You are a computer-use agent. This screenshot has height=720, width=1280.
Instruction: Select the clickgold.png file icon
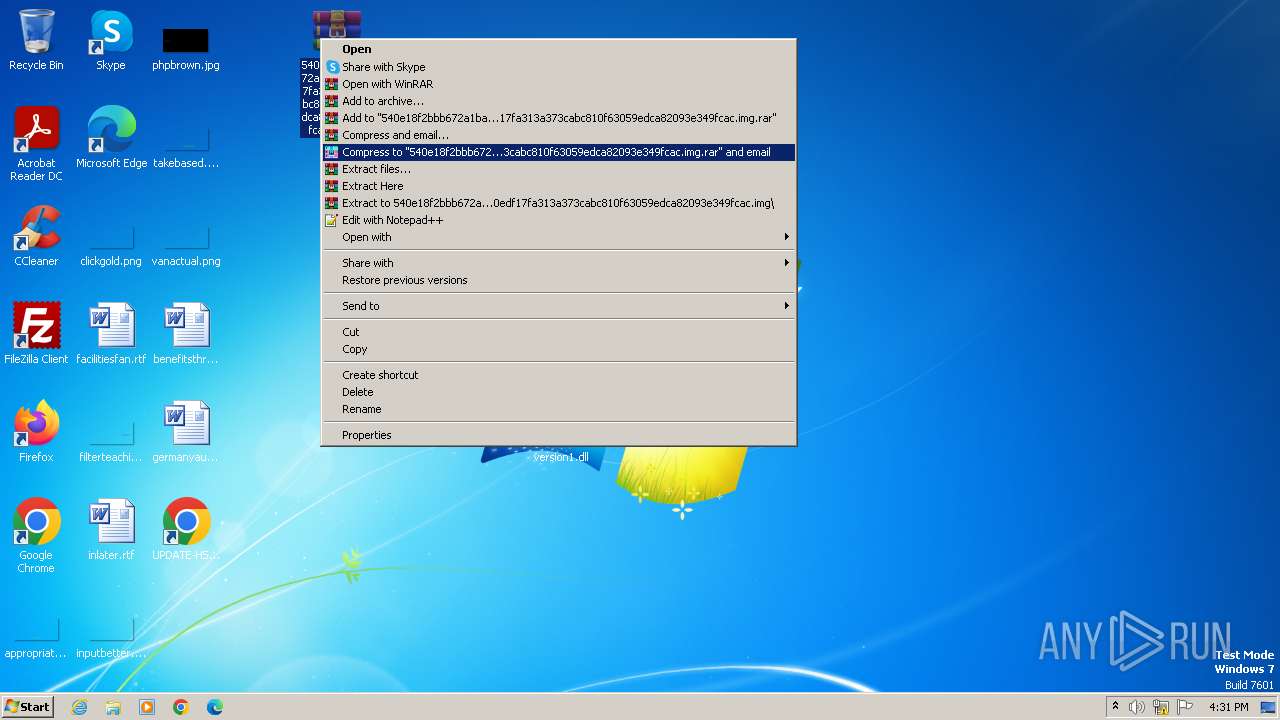[111, 245]
